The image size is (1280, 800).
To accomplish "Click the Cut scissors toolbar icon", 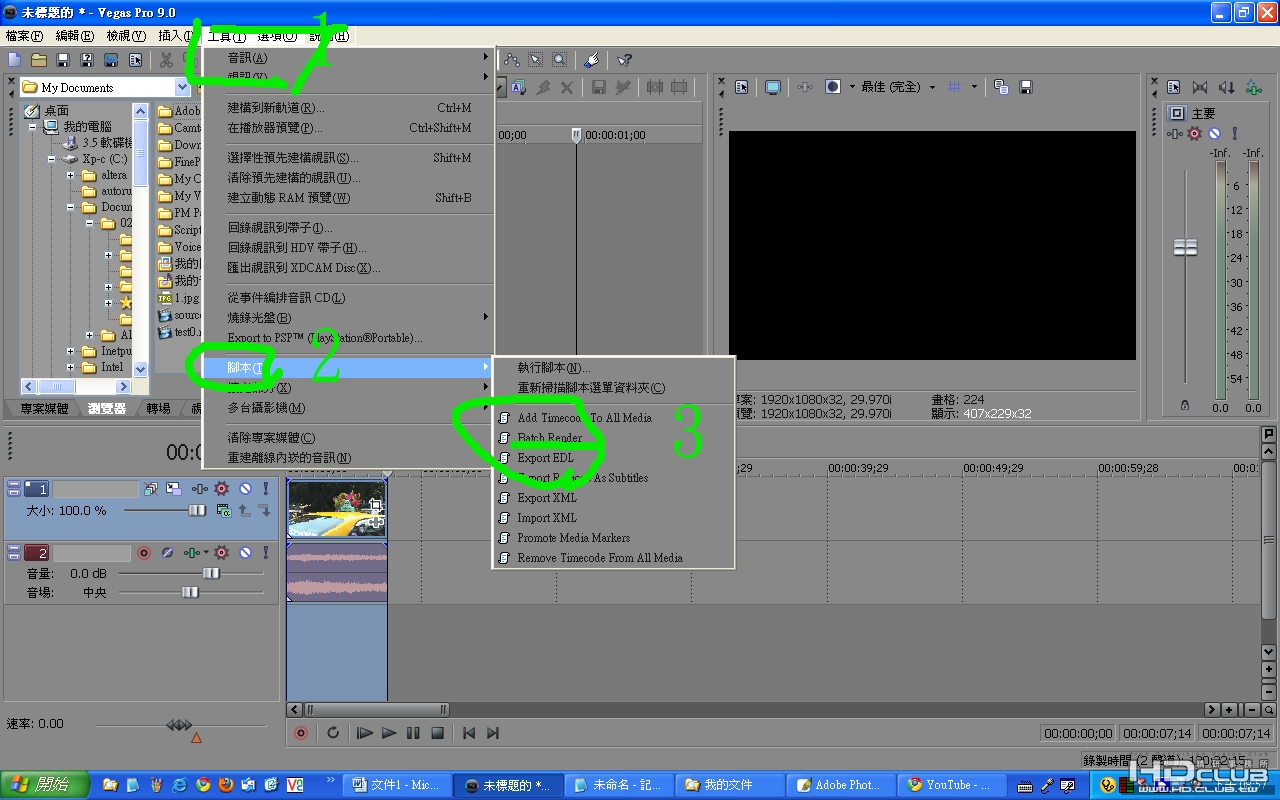I will tap(166, 61).
